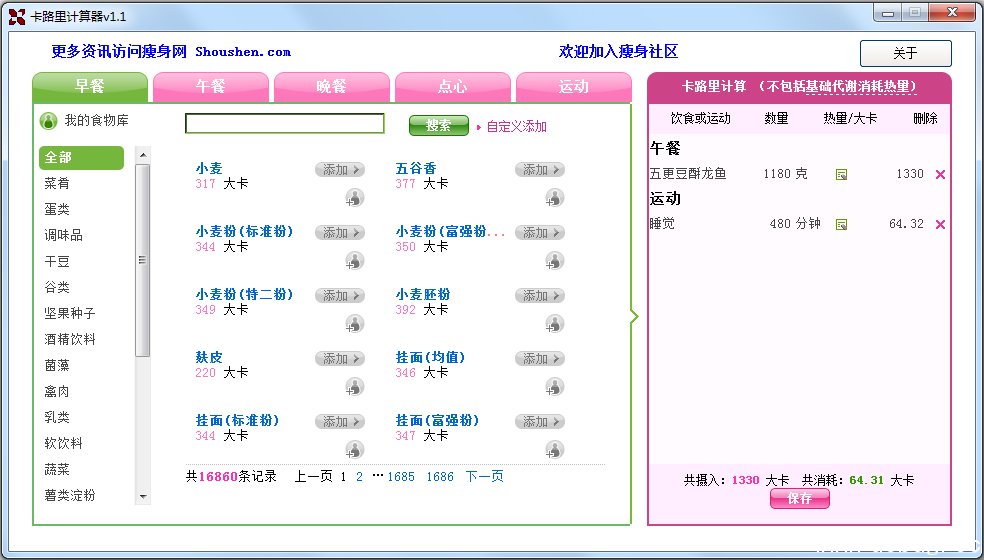Select the 蔬菜 category
984x560 pixels.
pos(57,470)
